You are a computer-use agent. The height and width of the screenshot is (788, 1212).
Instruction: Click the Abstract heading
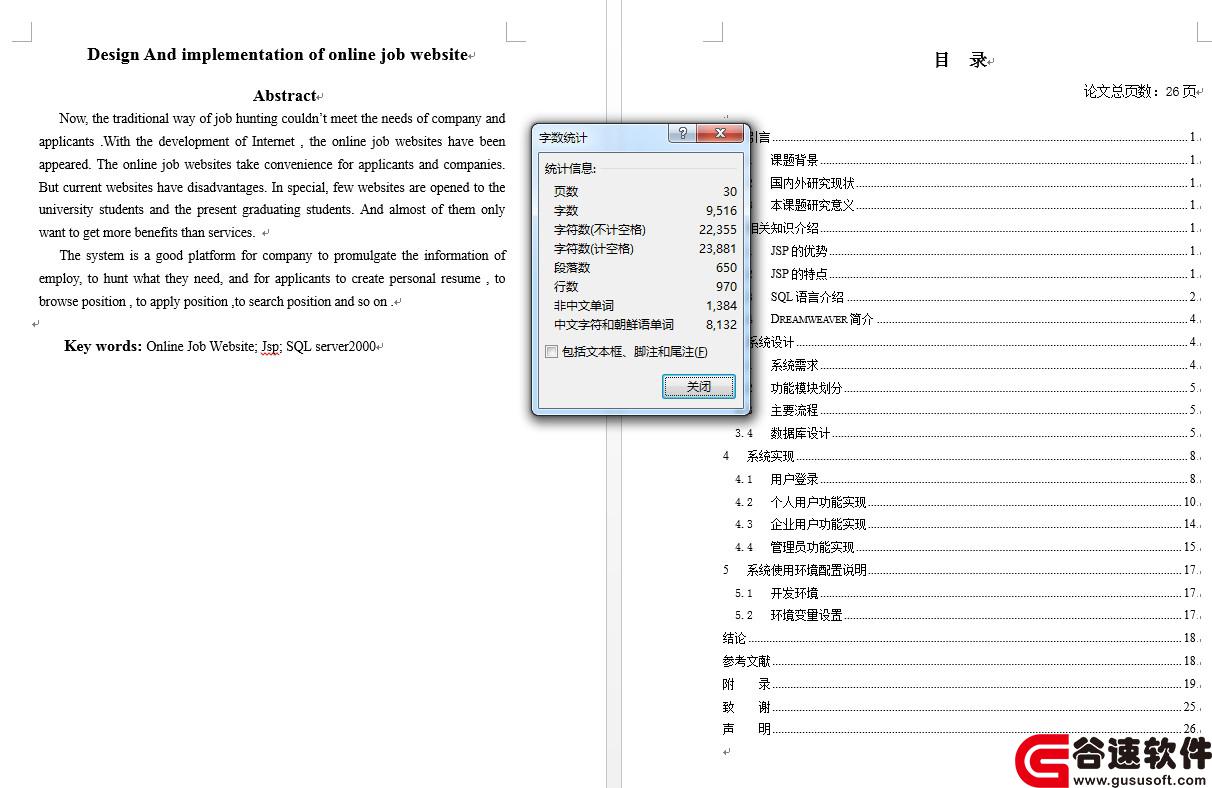285,96
